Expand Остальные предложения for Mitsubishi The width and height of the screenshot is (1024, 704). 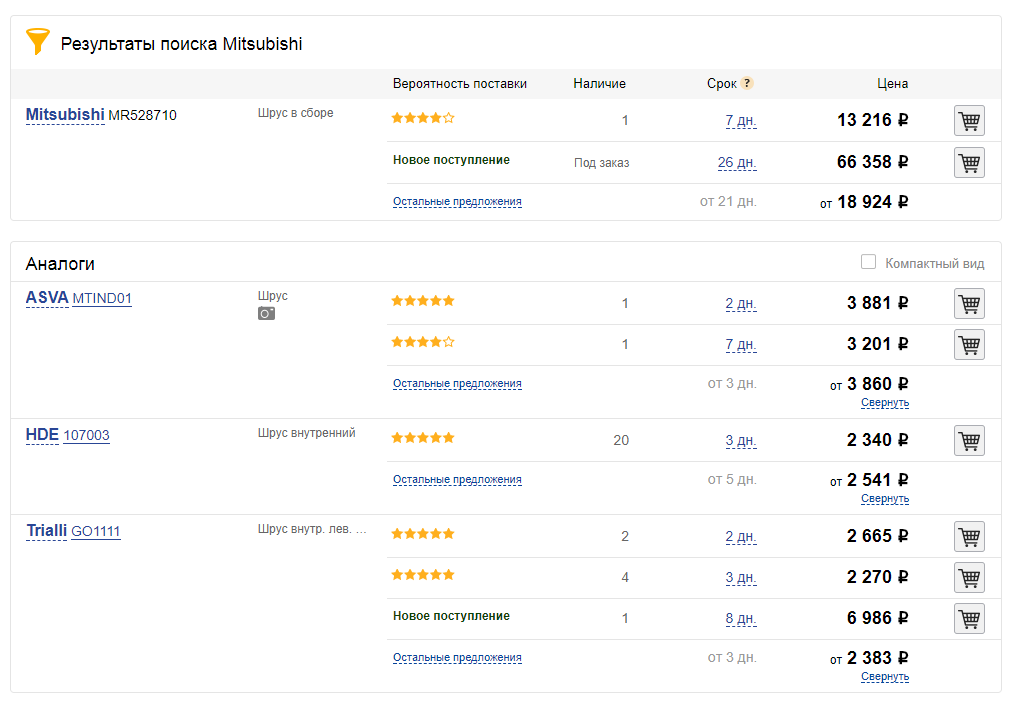pyautogui.click(x=457, y=202)
